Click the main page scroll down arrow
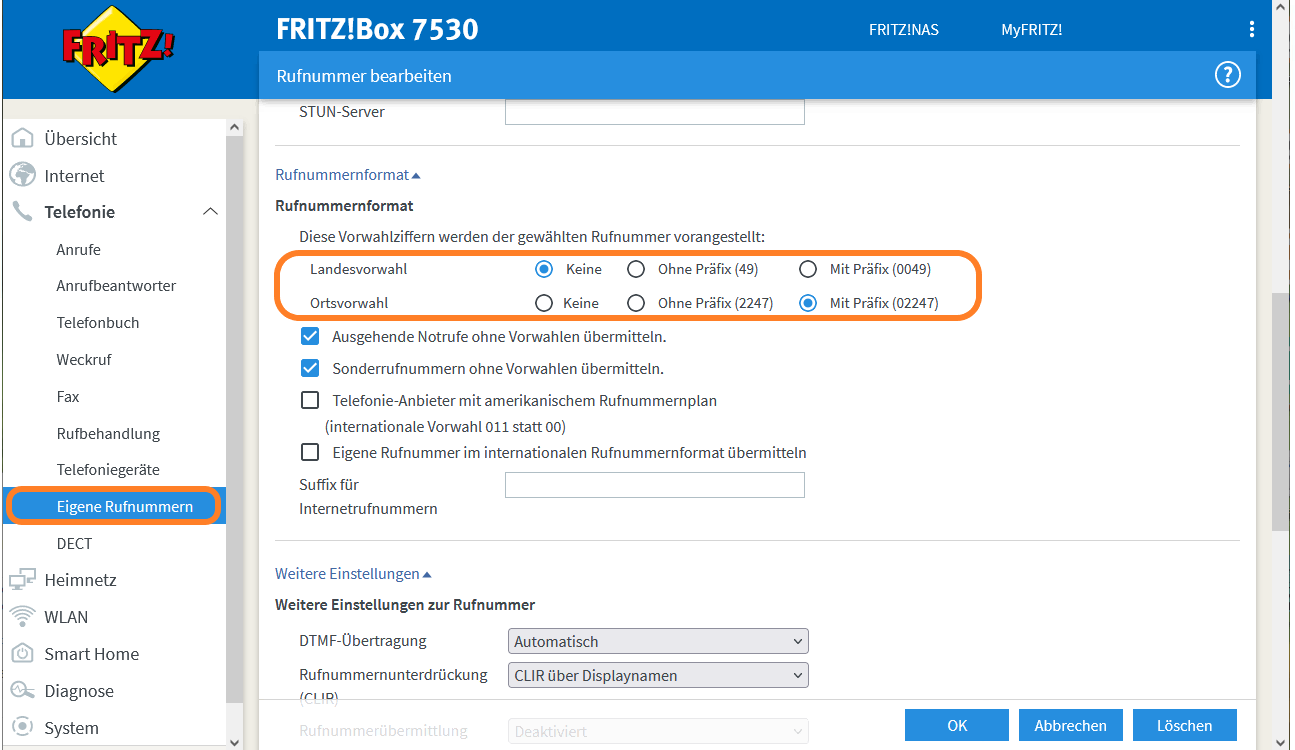The width and height of the screenshot is (1295, 750). click(x=1281, y=741)
